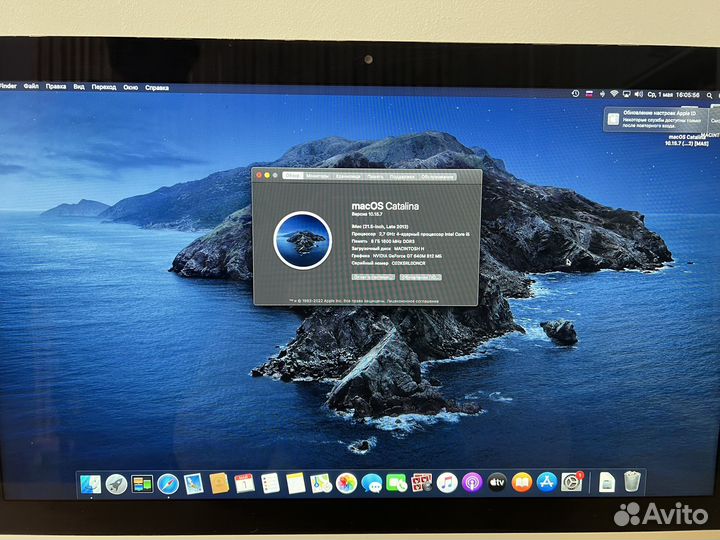The width and height of the screenshot is (720, 540).
Task: Open the Правка menu
Action: point(56,86)
